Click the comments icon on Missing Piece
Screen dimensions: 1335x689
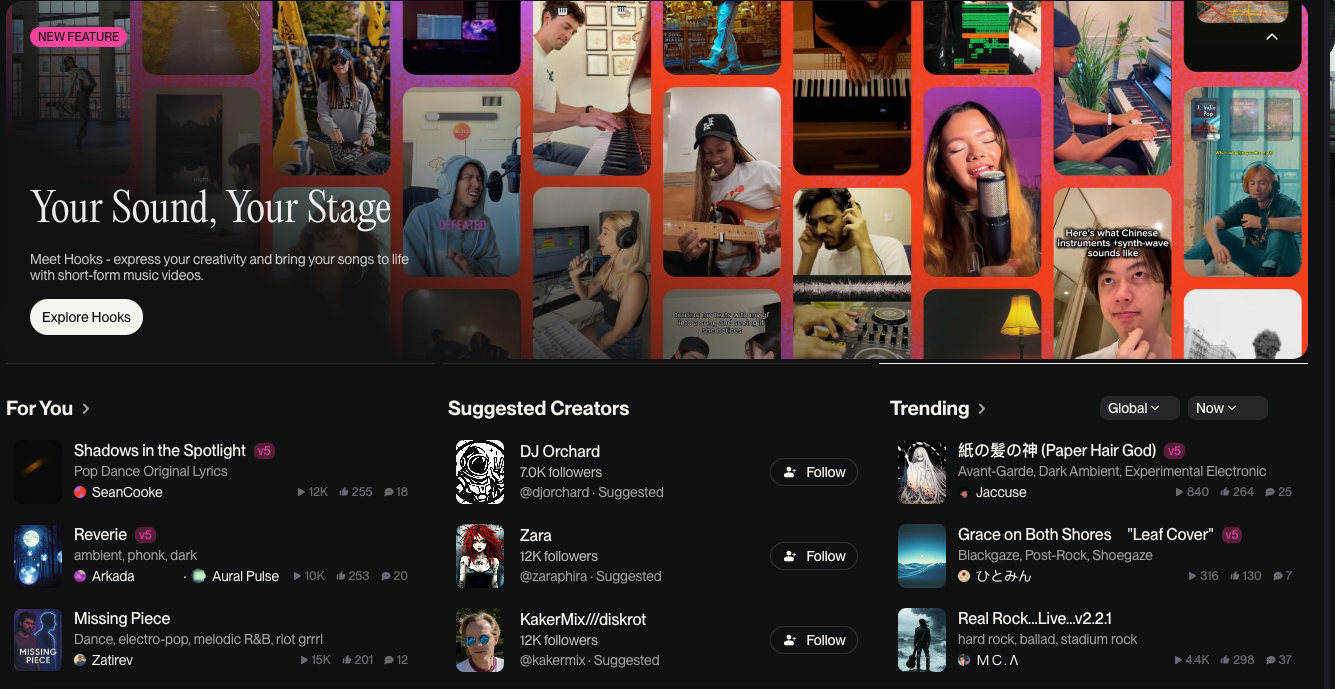(387, 660)
